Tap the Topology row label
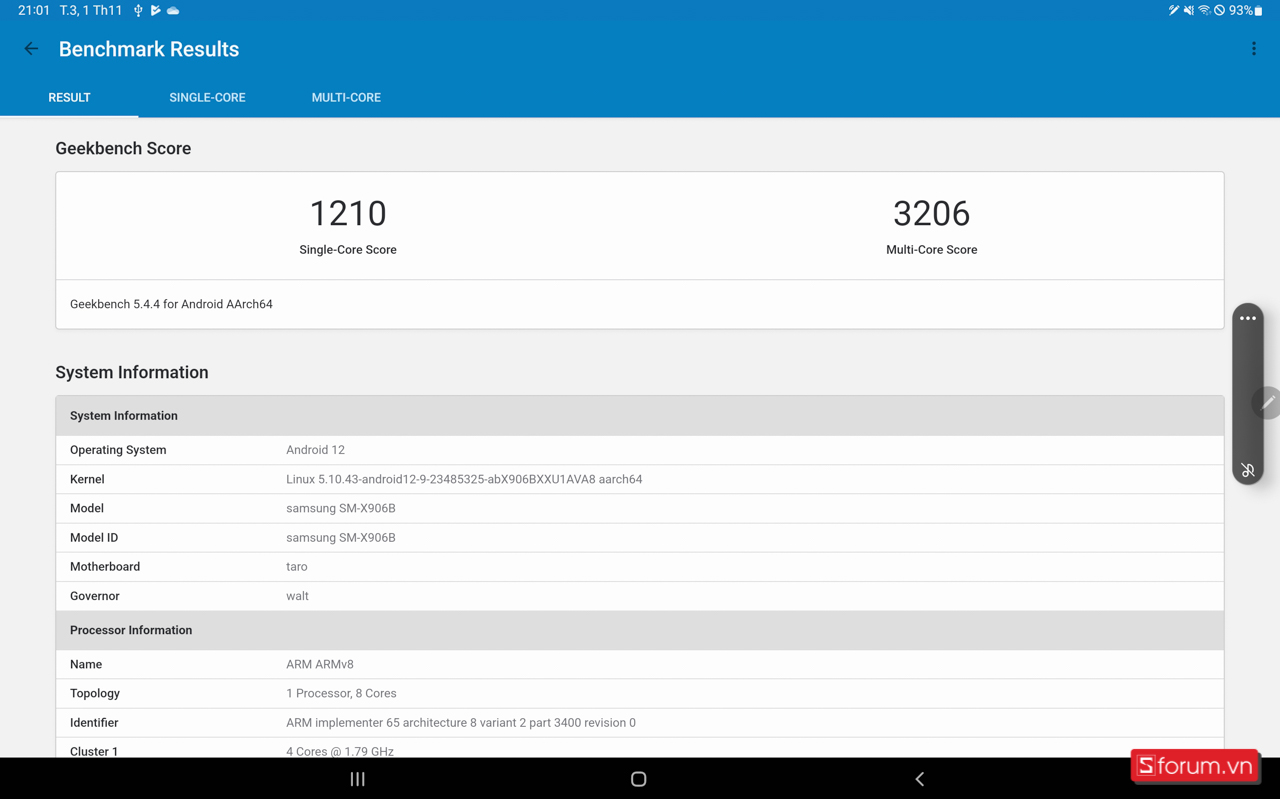The image size is (1280, 799). (95, 693)
